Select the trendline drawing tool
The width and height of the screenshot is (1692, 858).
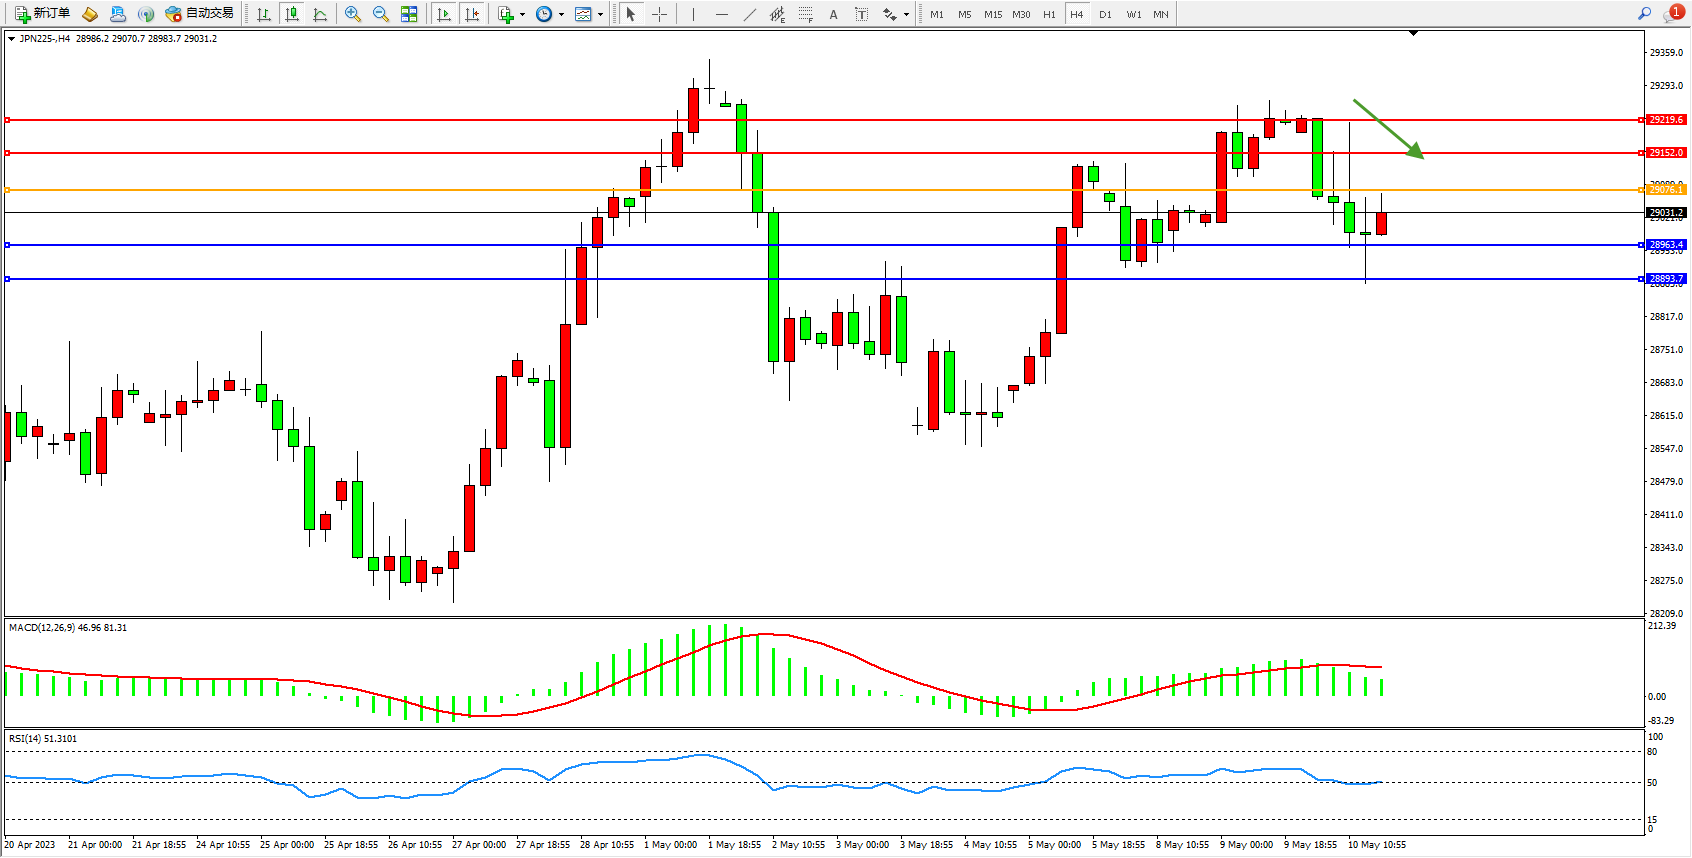click(x=750, y=14)
